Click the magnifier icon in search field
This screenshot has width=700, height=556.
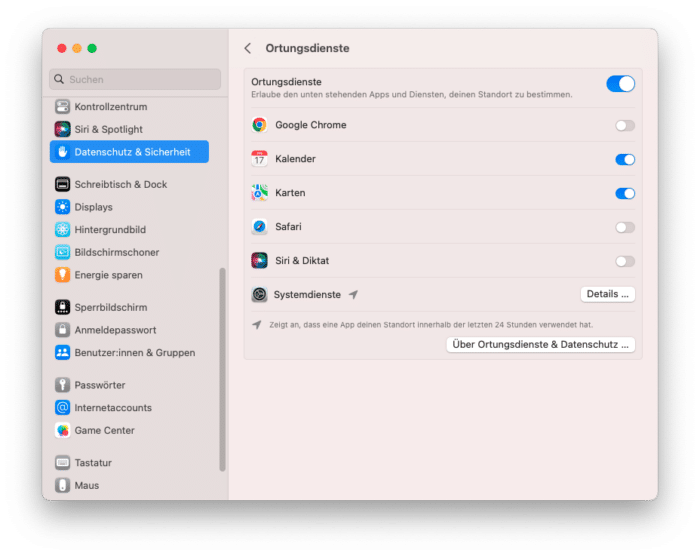pos(59,79)
